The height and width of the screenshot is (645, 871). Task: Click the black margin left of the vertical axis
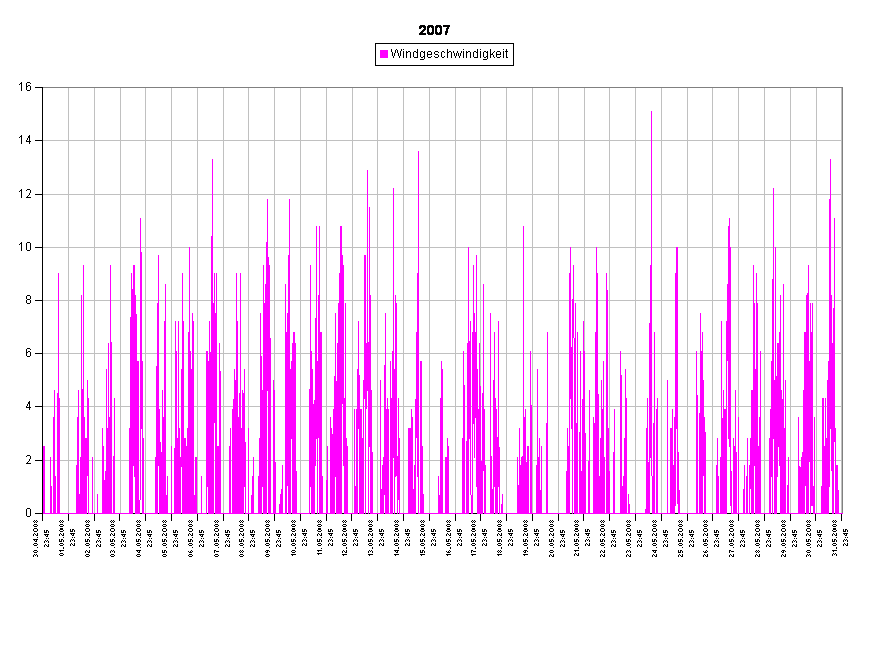click(x=20, y=300)
